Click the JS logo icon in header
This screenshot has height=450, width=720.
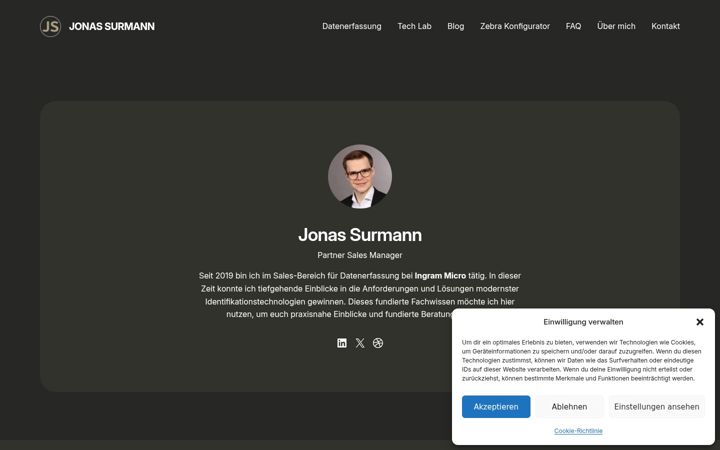coord(51,26)
